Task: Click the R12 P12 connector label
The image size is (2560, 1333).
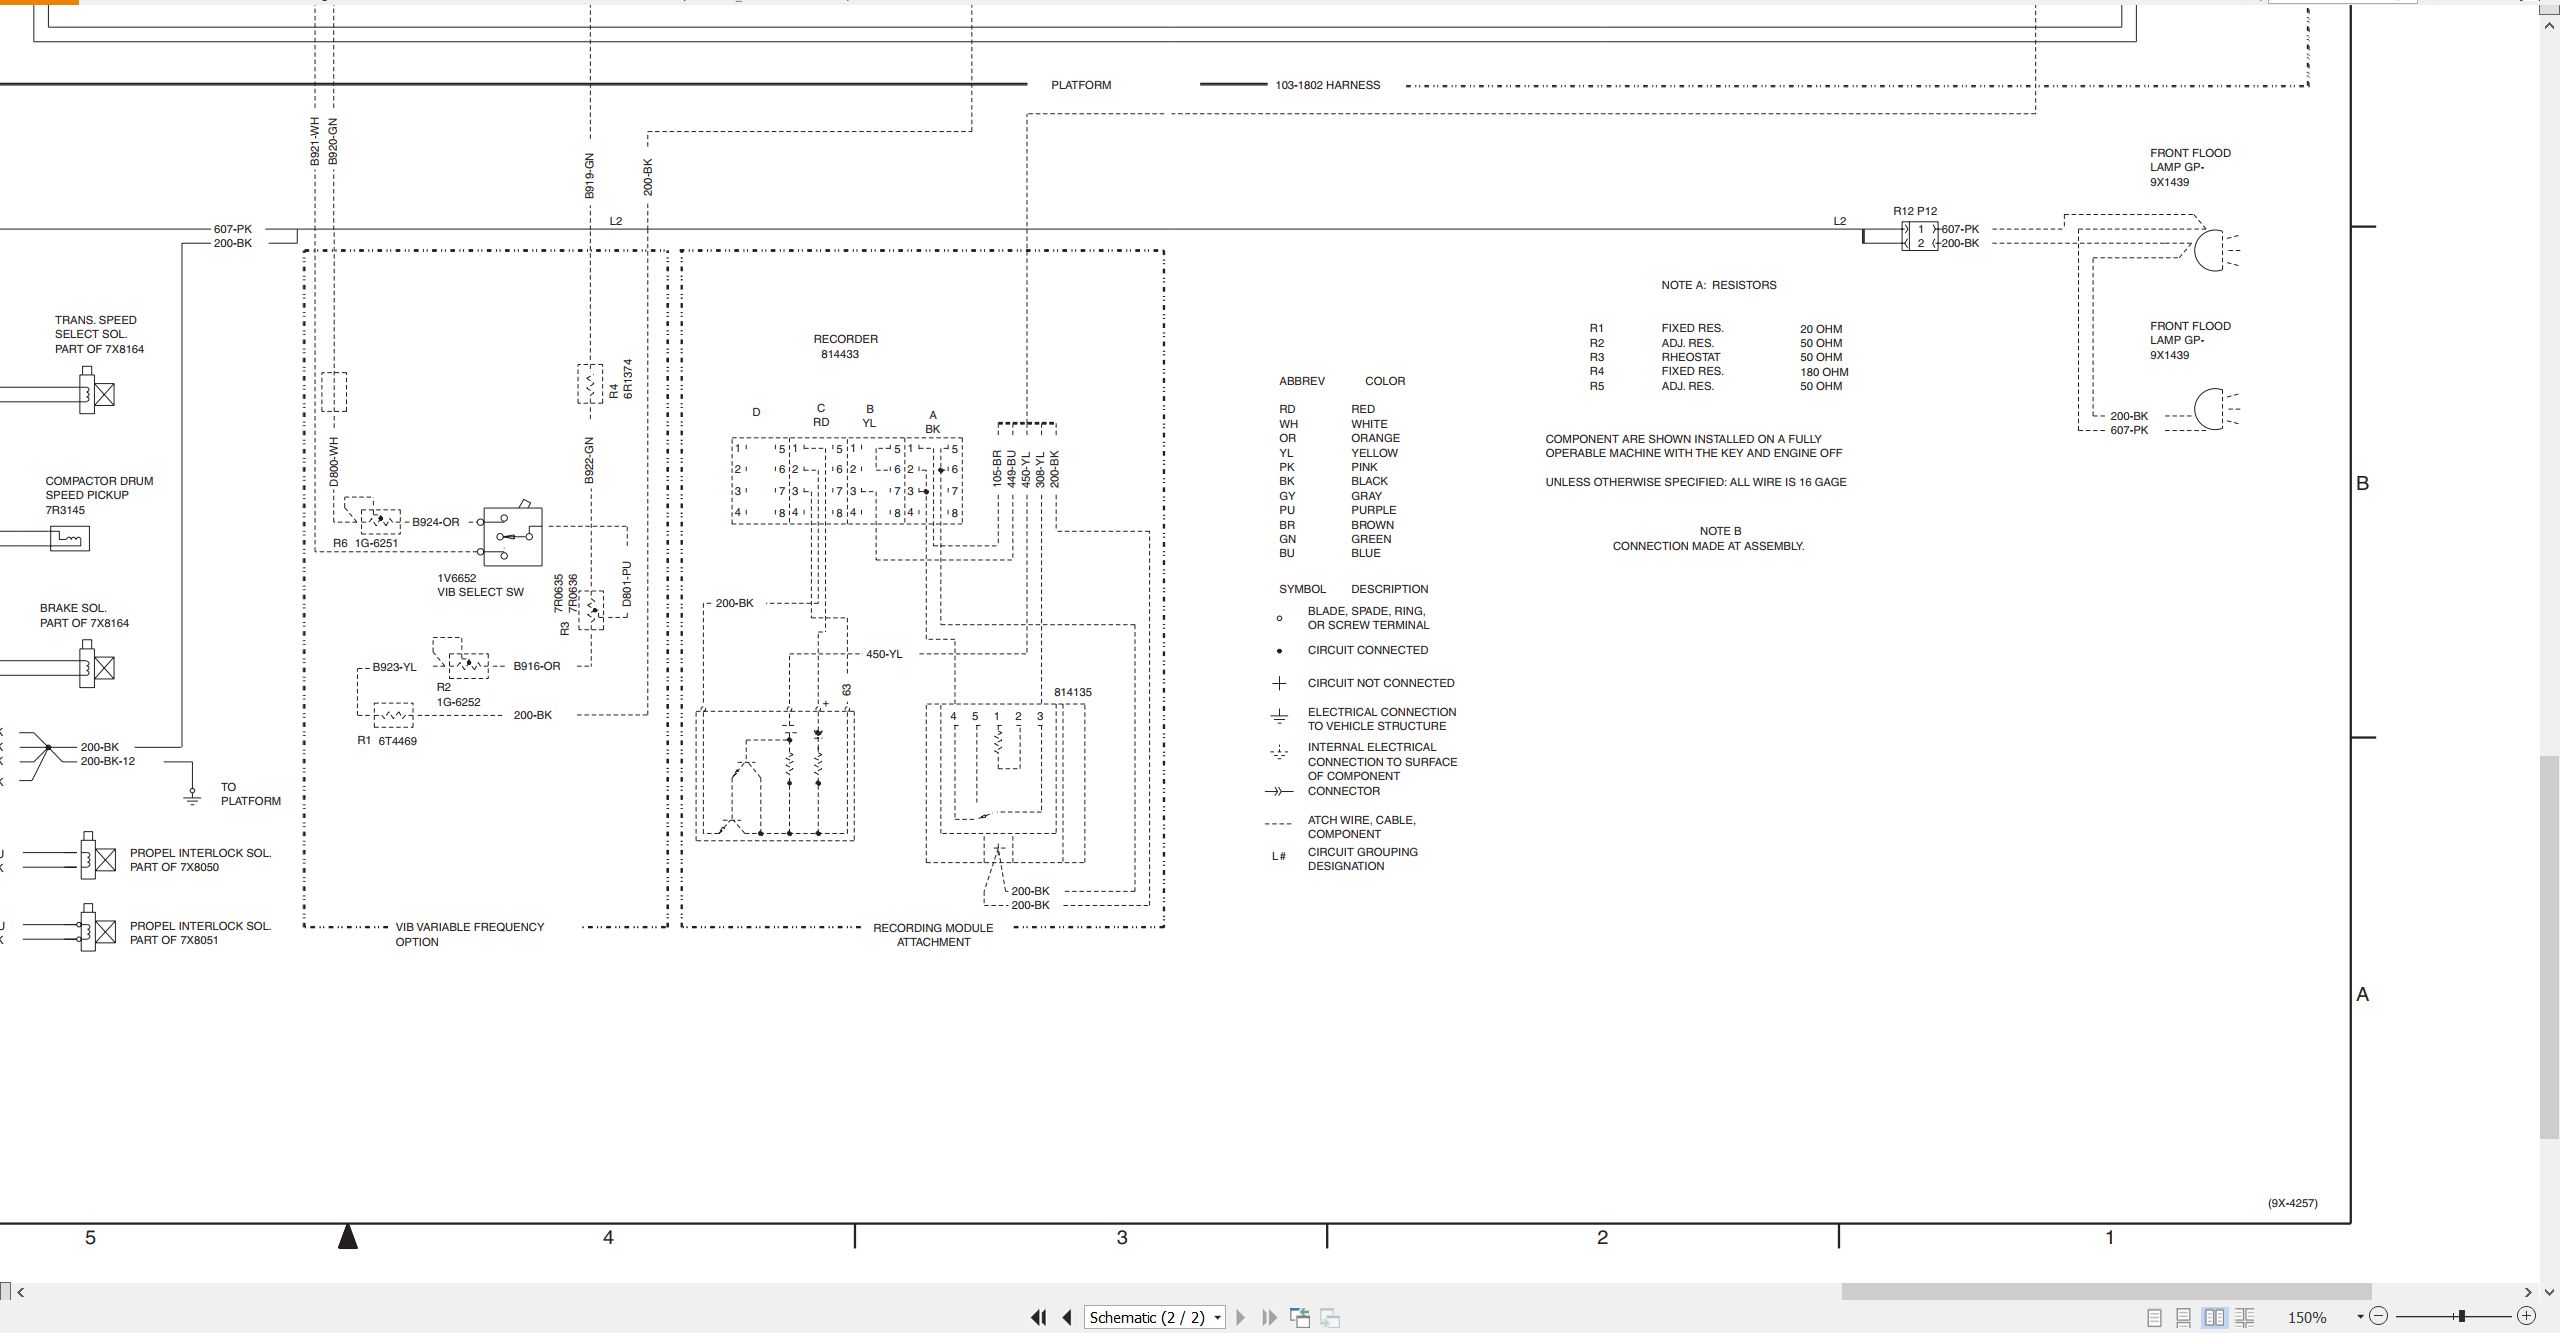Action: (x=1915, y=211)
